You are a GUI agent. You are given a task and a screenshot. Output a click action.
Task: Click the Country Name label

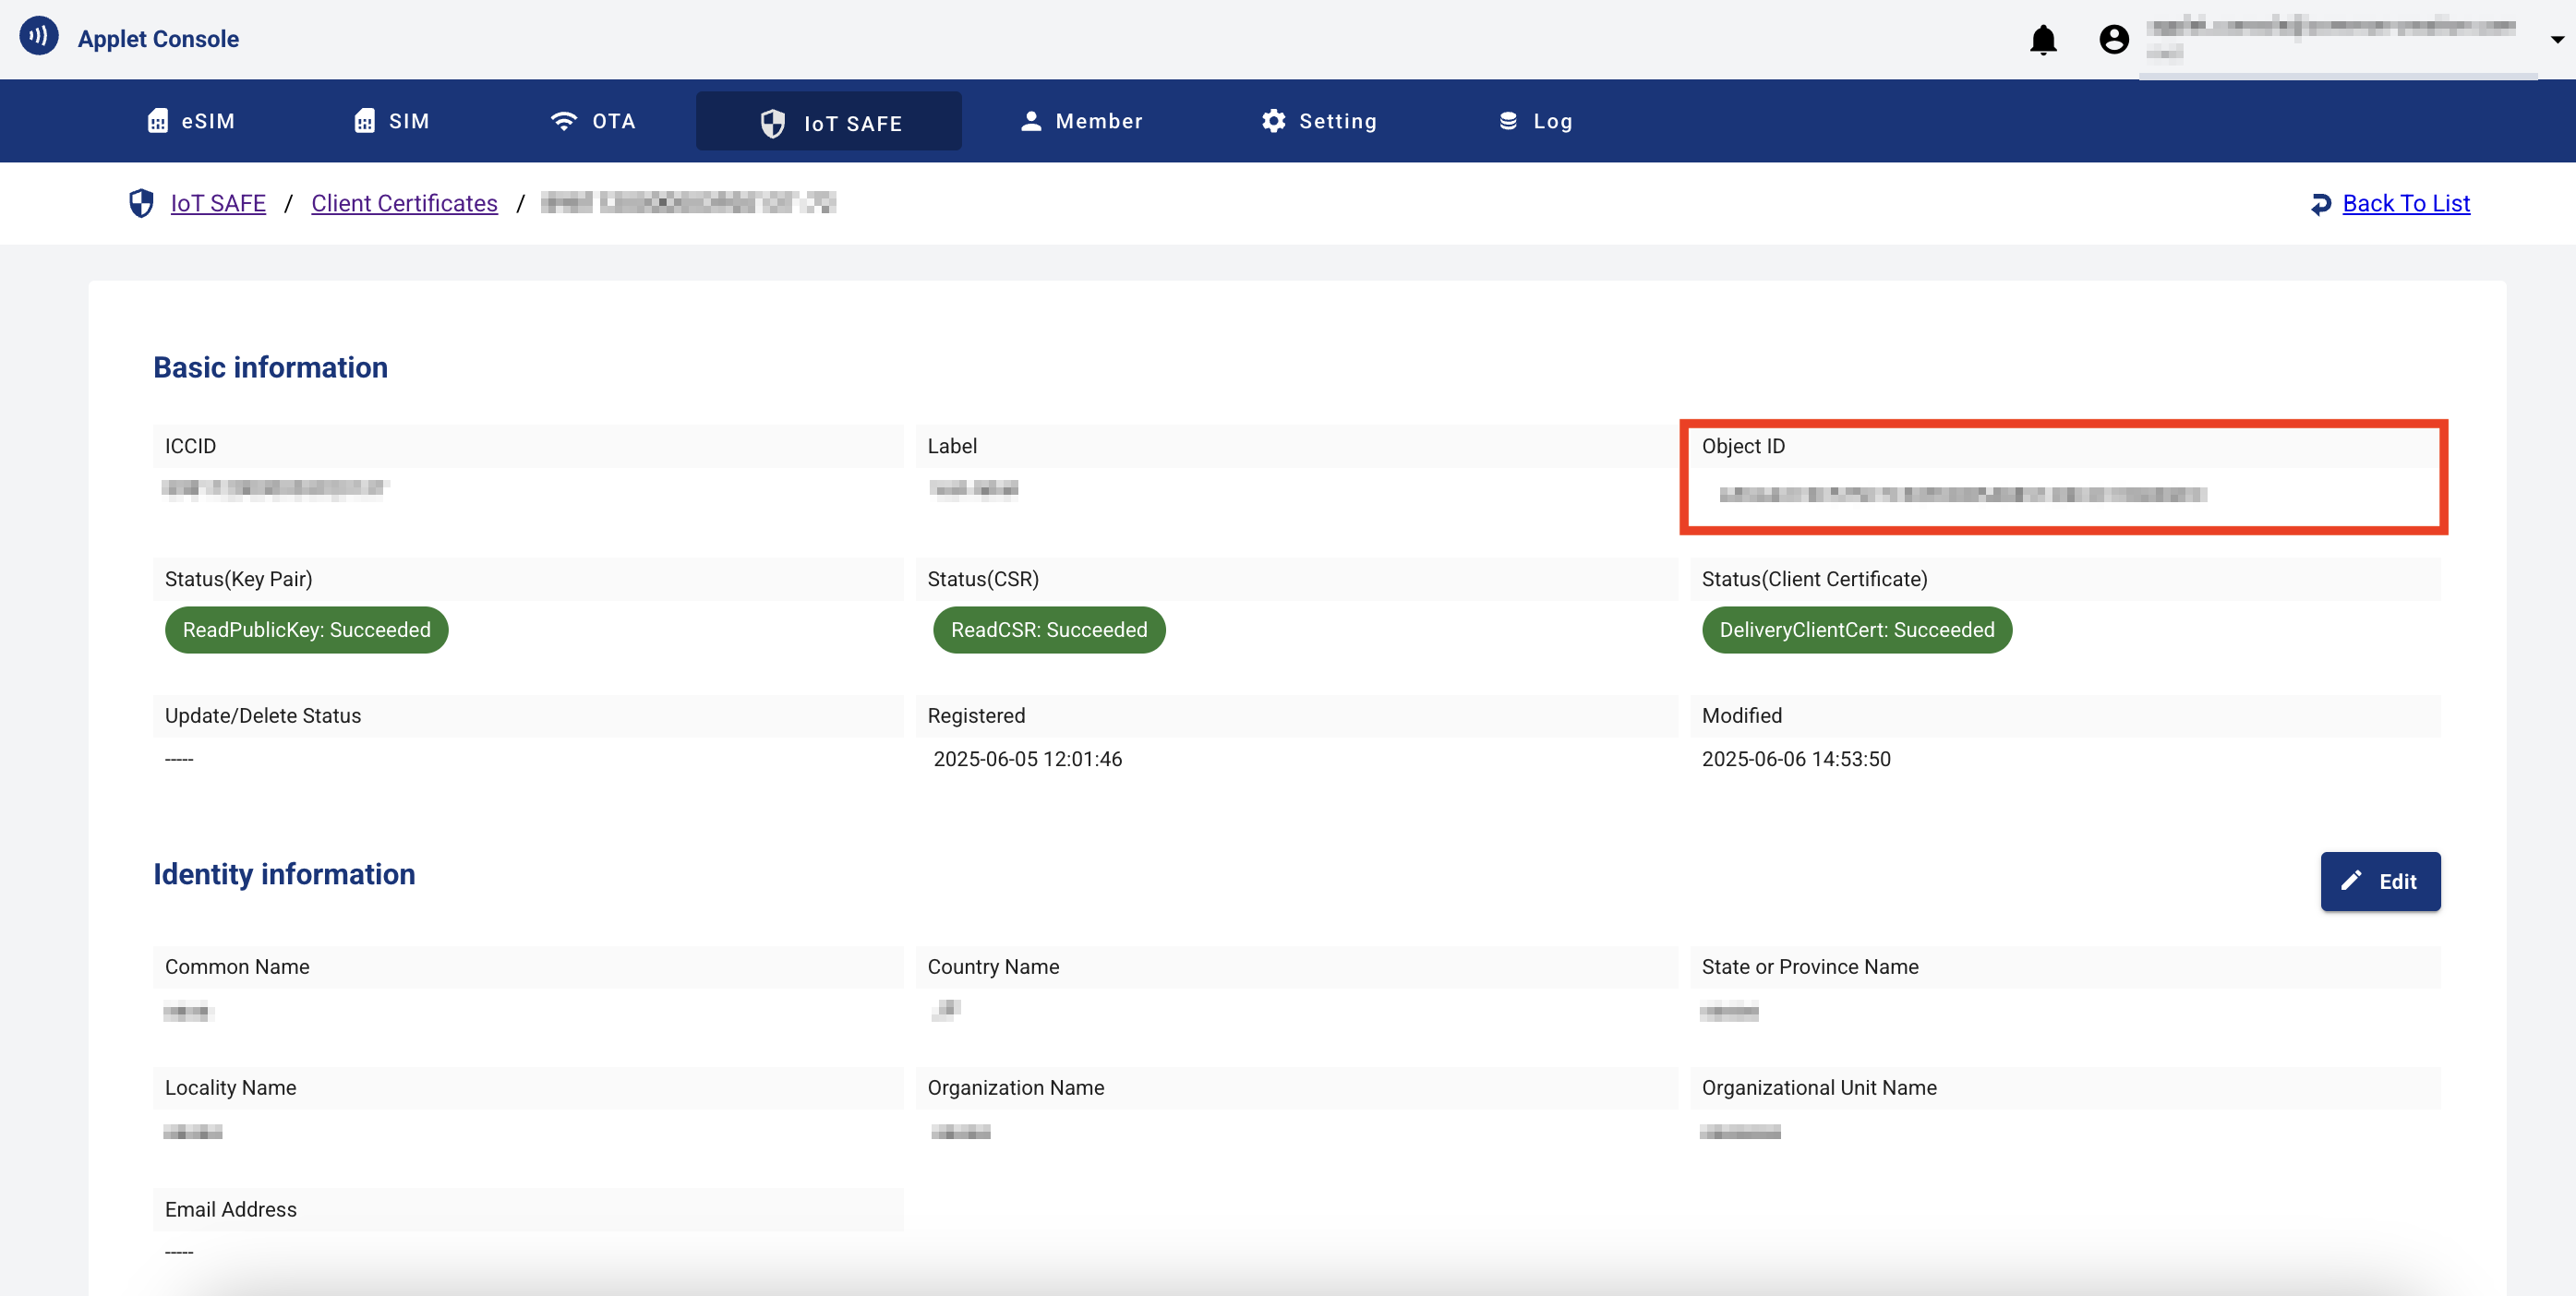[993, 967]
